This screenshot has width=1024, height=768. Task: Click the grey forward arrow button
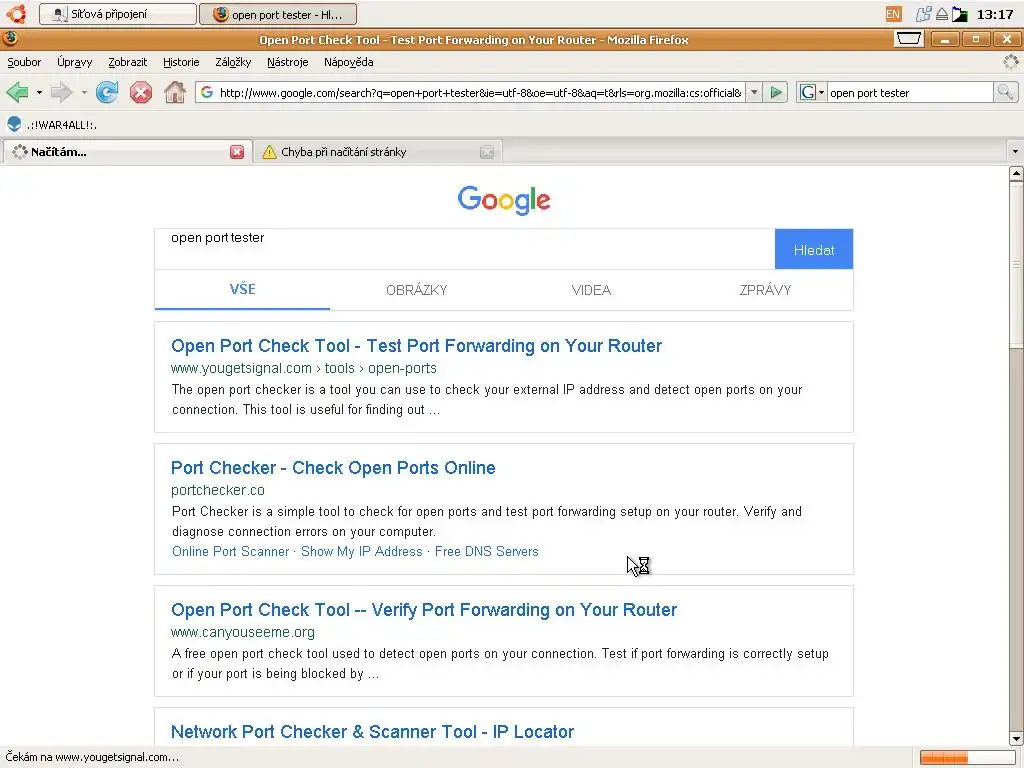tap(61, 93)
